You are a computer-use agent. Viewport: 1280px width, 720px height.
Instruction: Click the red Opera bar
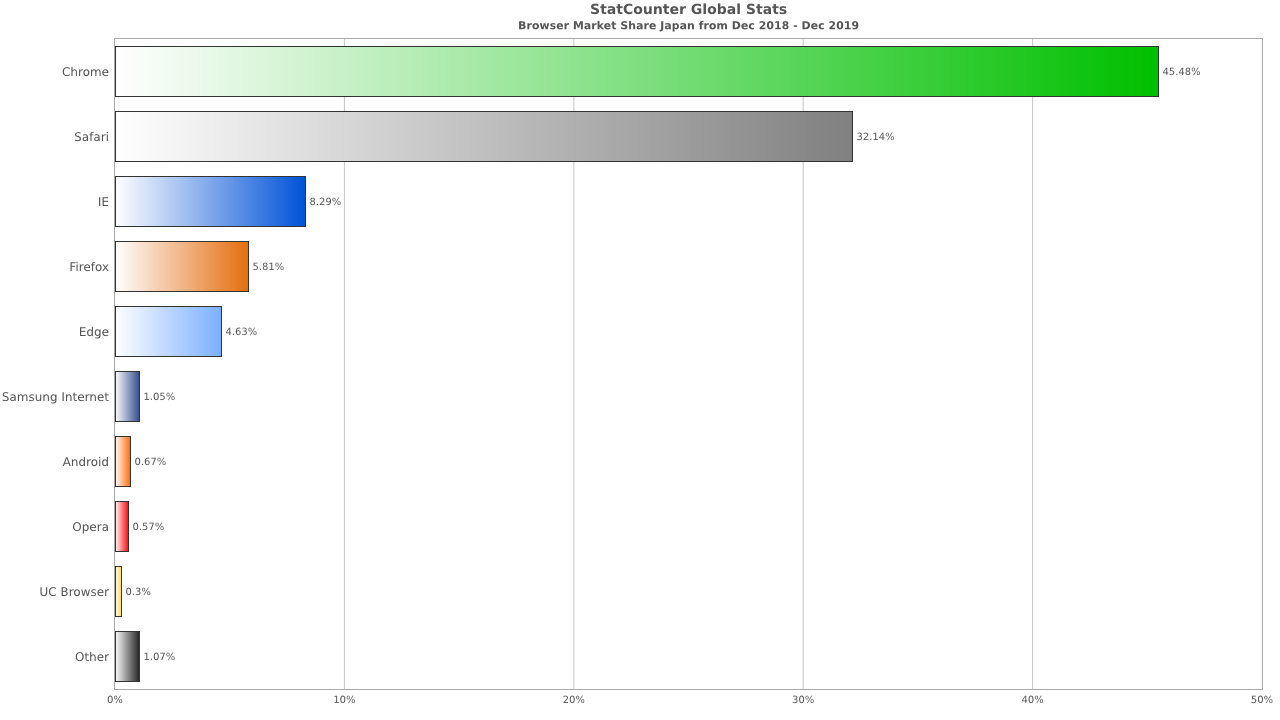122,526
